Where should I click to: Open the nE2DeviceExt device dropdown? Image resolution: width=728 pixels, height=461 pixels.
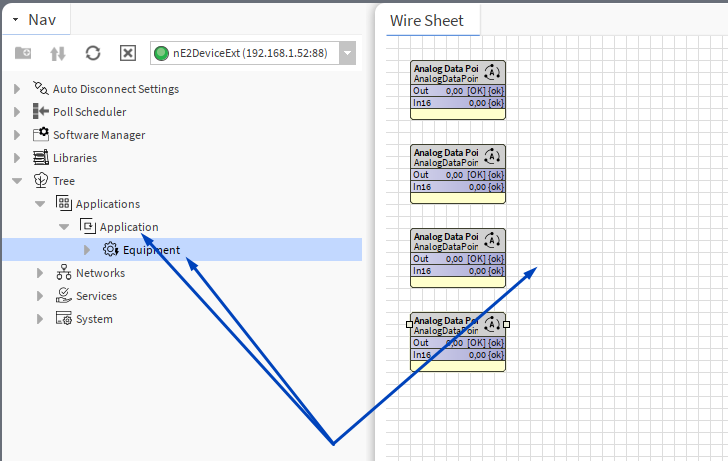[346, 54]
